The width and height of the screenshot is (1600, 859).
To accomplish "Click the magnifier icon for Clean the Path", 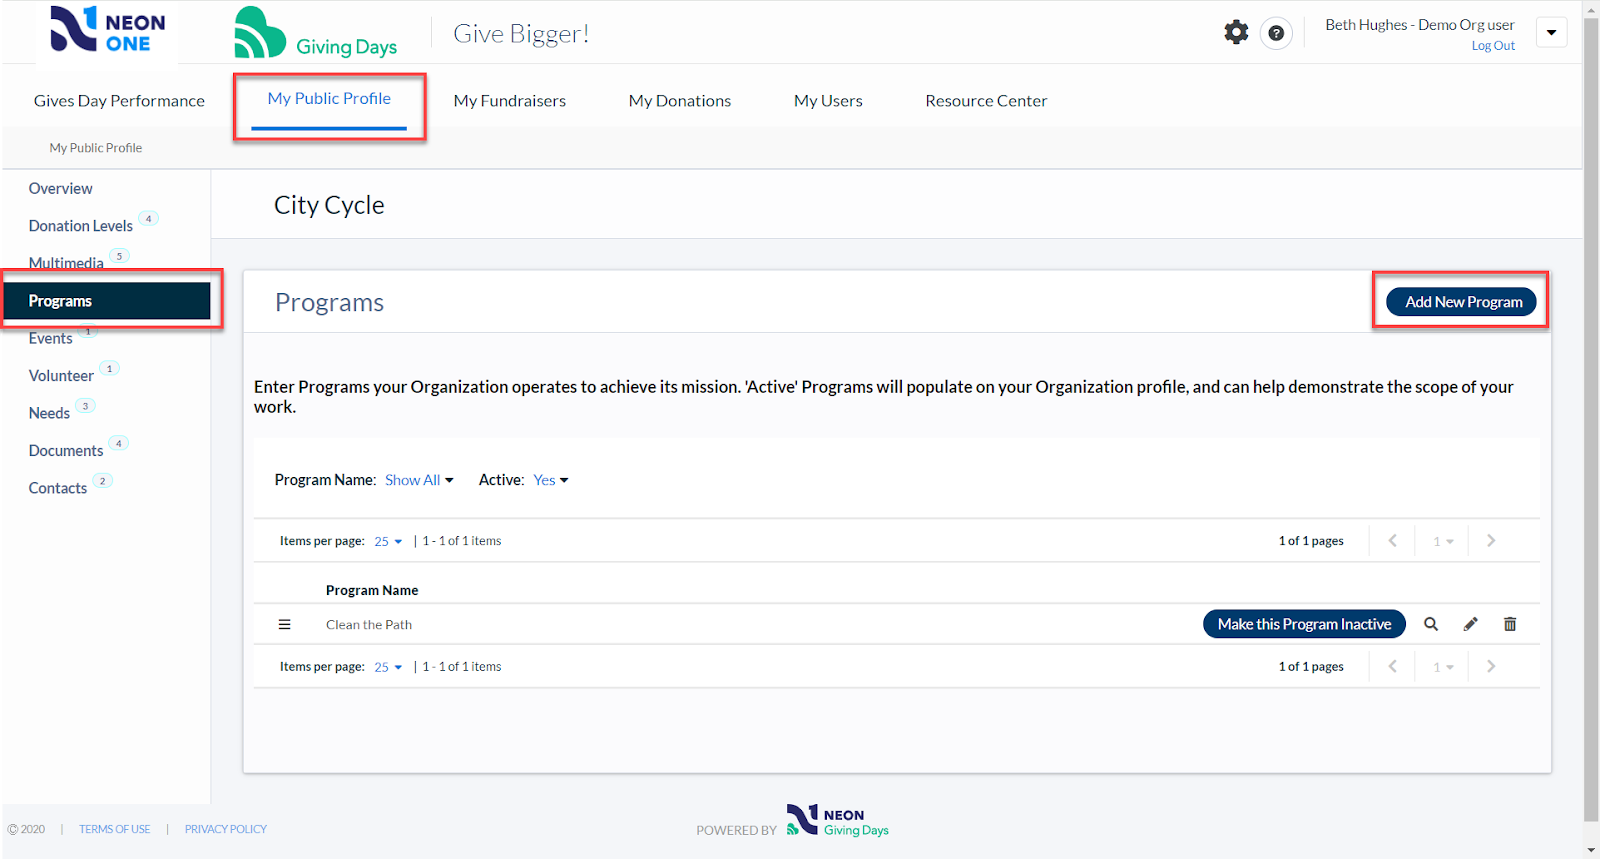I will [x=1431, y=624].
